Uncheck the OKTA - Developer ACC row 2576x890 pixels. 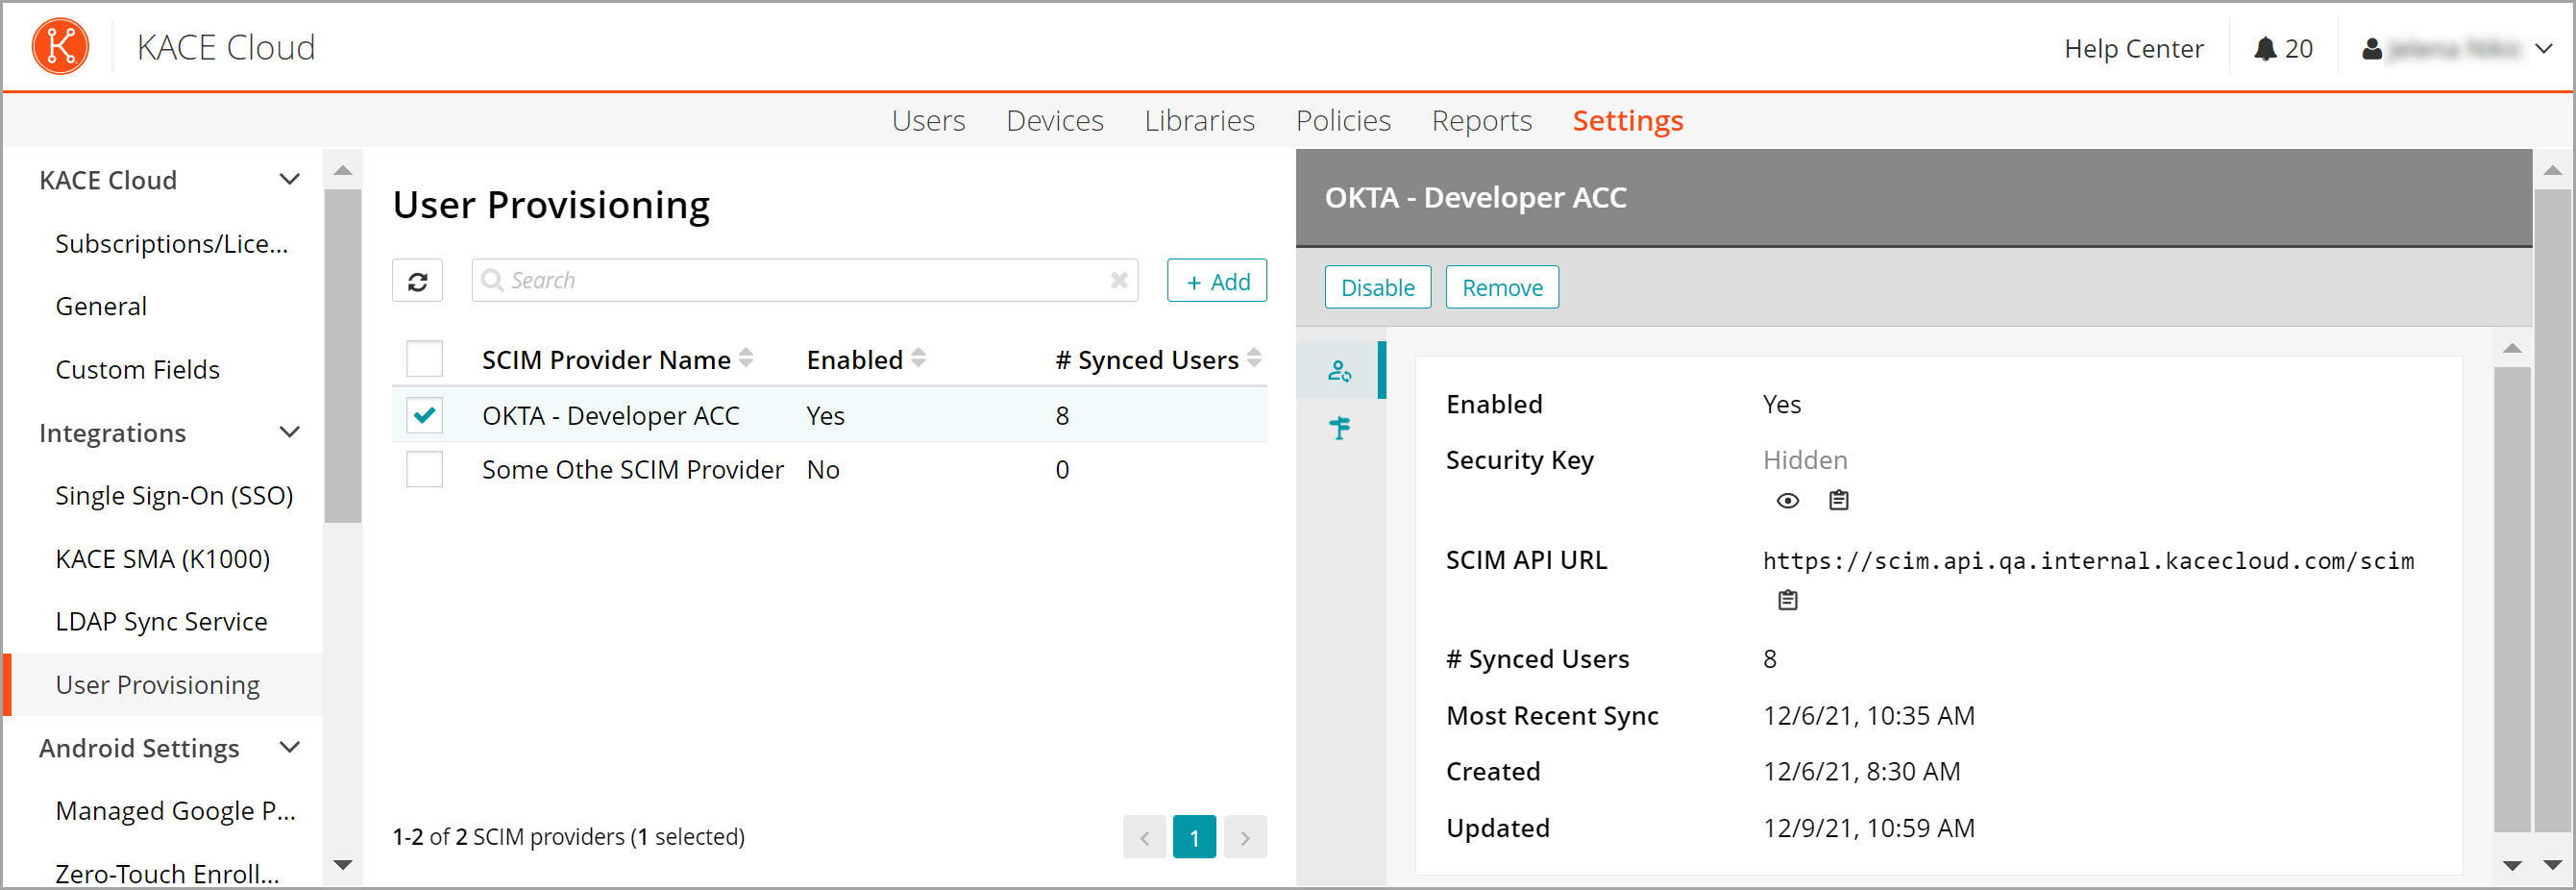(425, 415)
